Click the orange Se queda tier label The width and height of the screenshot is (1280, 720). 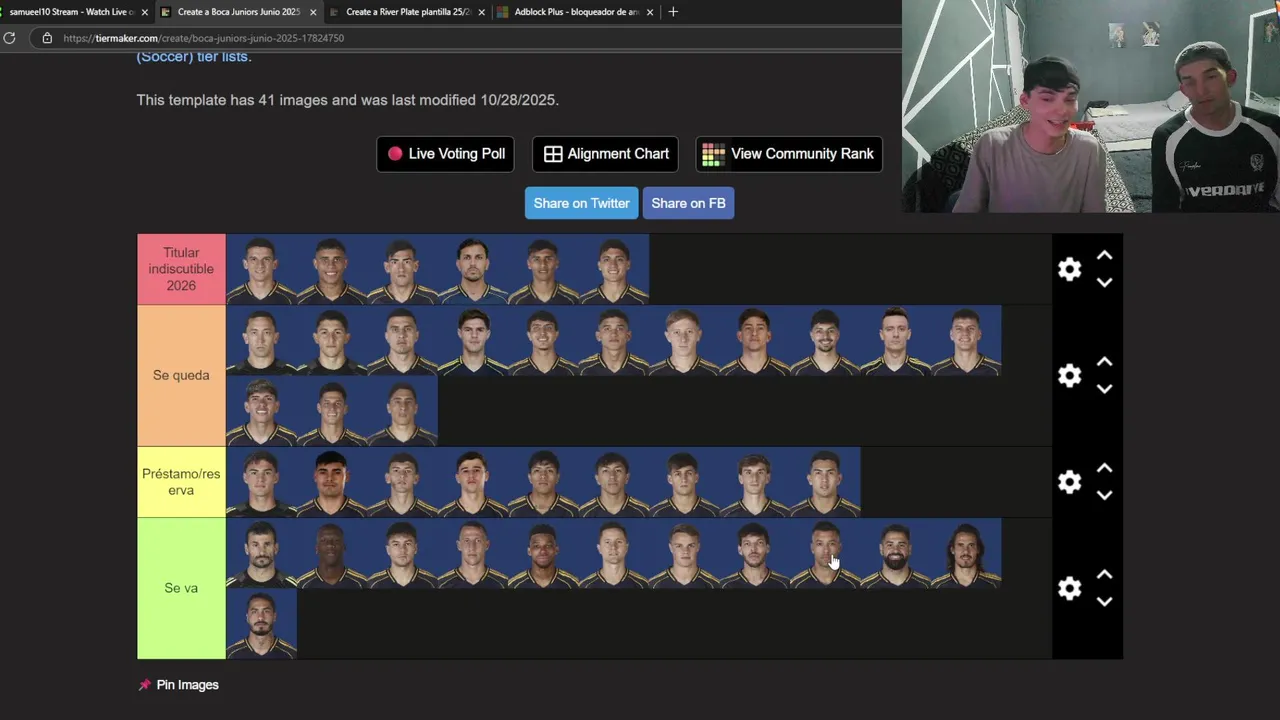coord(181,375)
